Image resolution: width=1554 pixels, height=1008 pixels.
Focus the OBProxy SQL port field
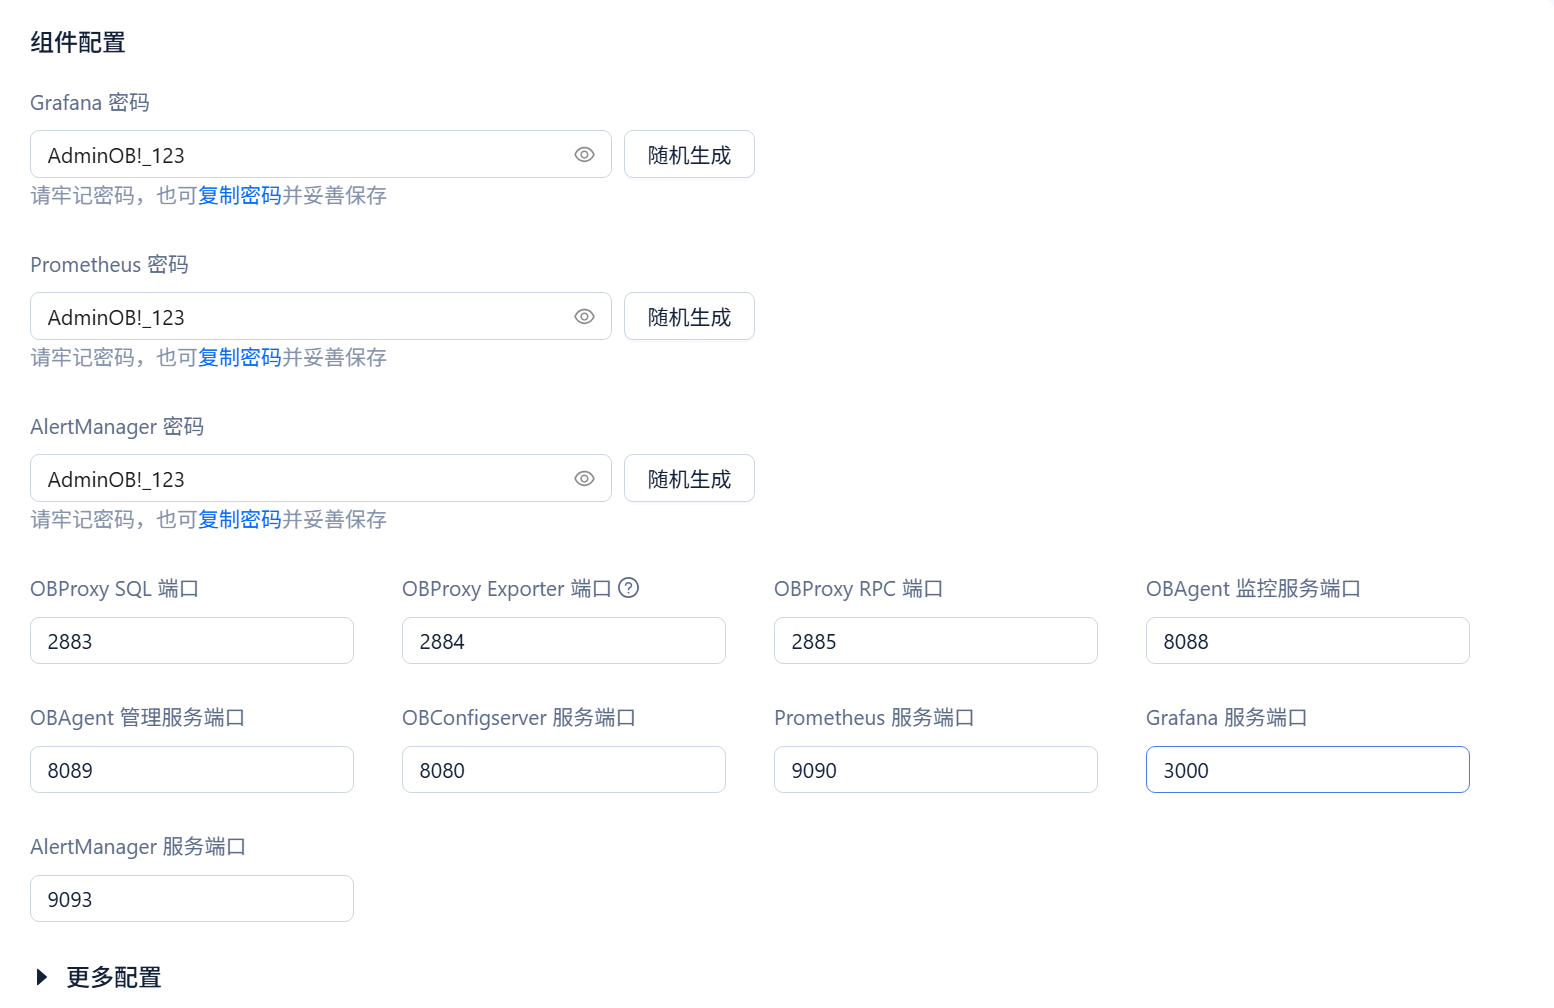point(192,641)
